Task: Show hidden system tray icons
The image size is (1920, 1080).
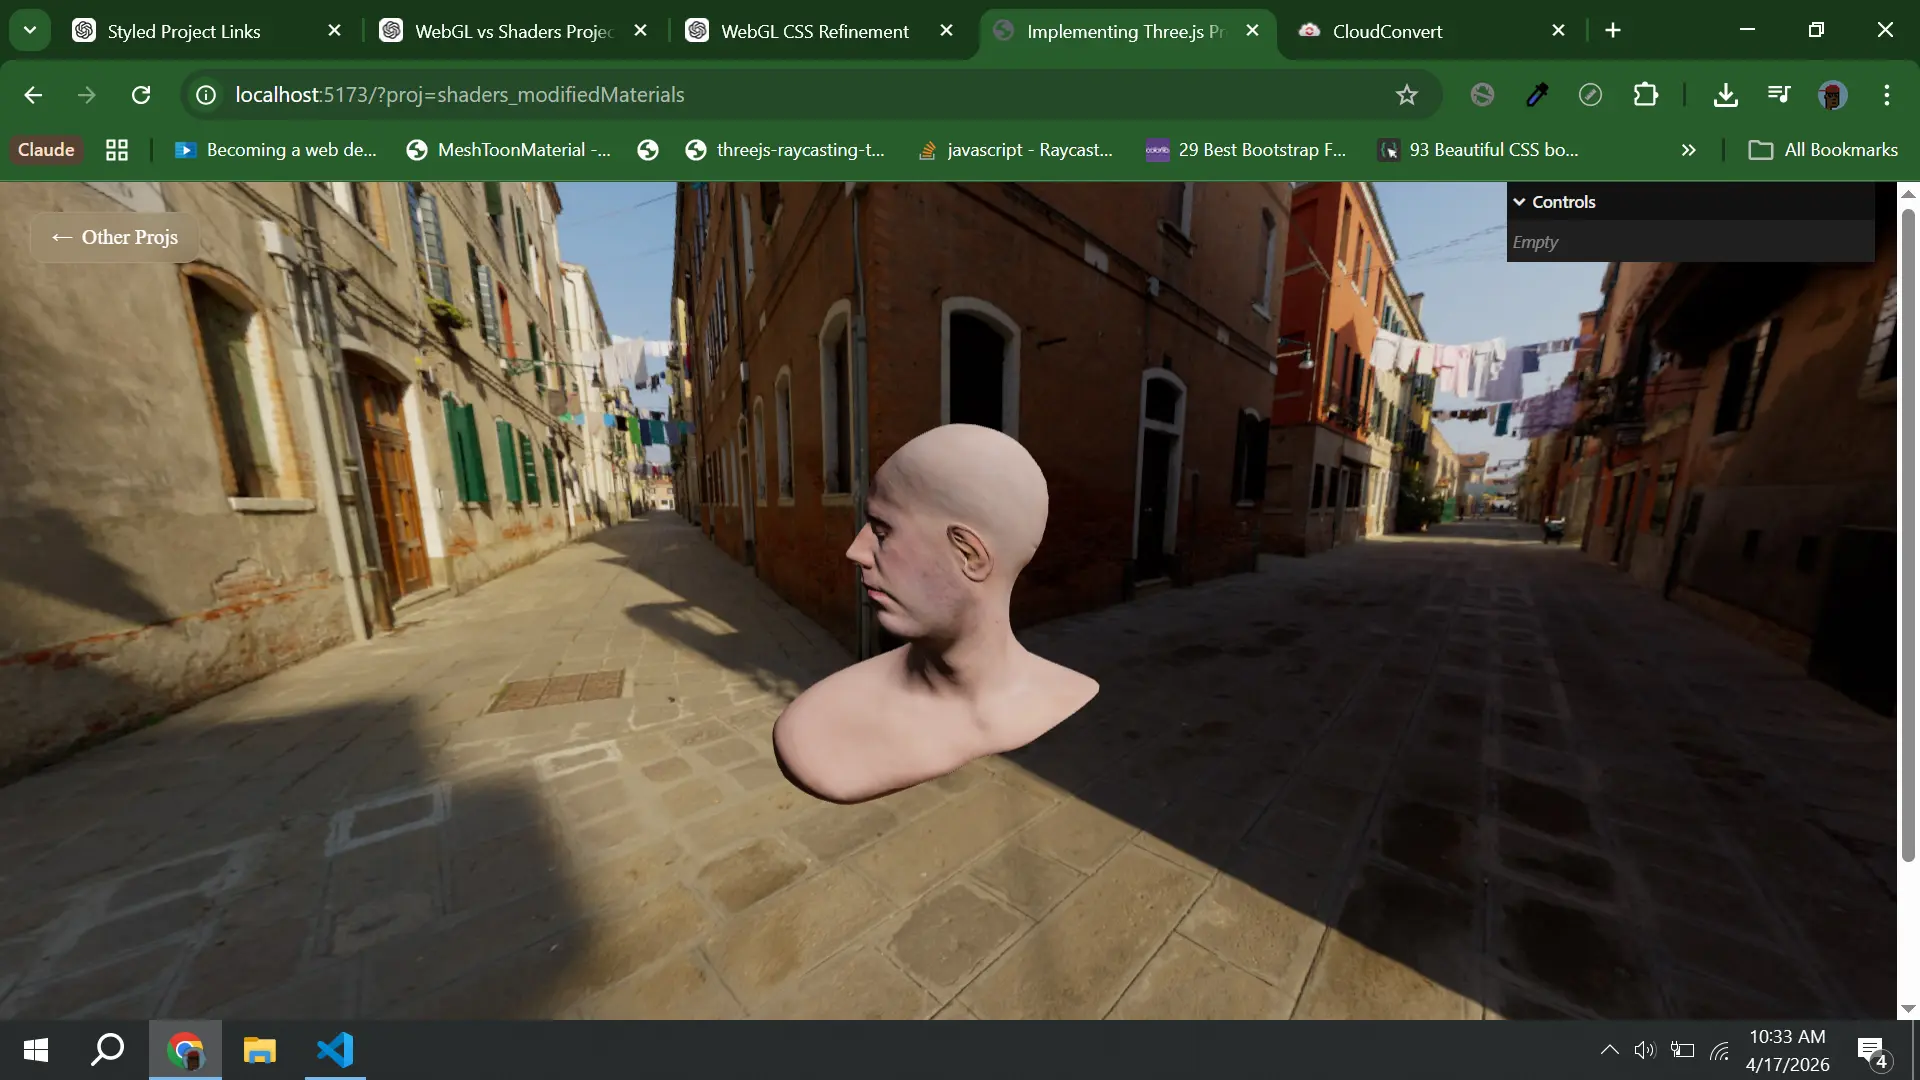Action: (x=1609, y=1050)
